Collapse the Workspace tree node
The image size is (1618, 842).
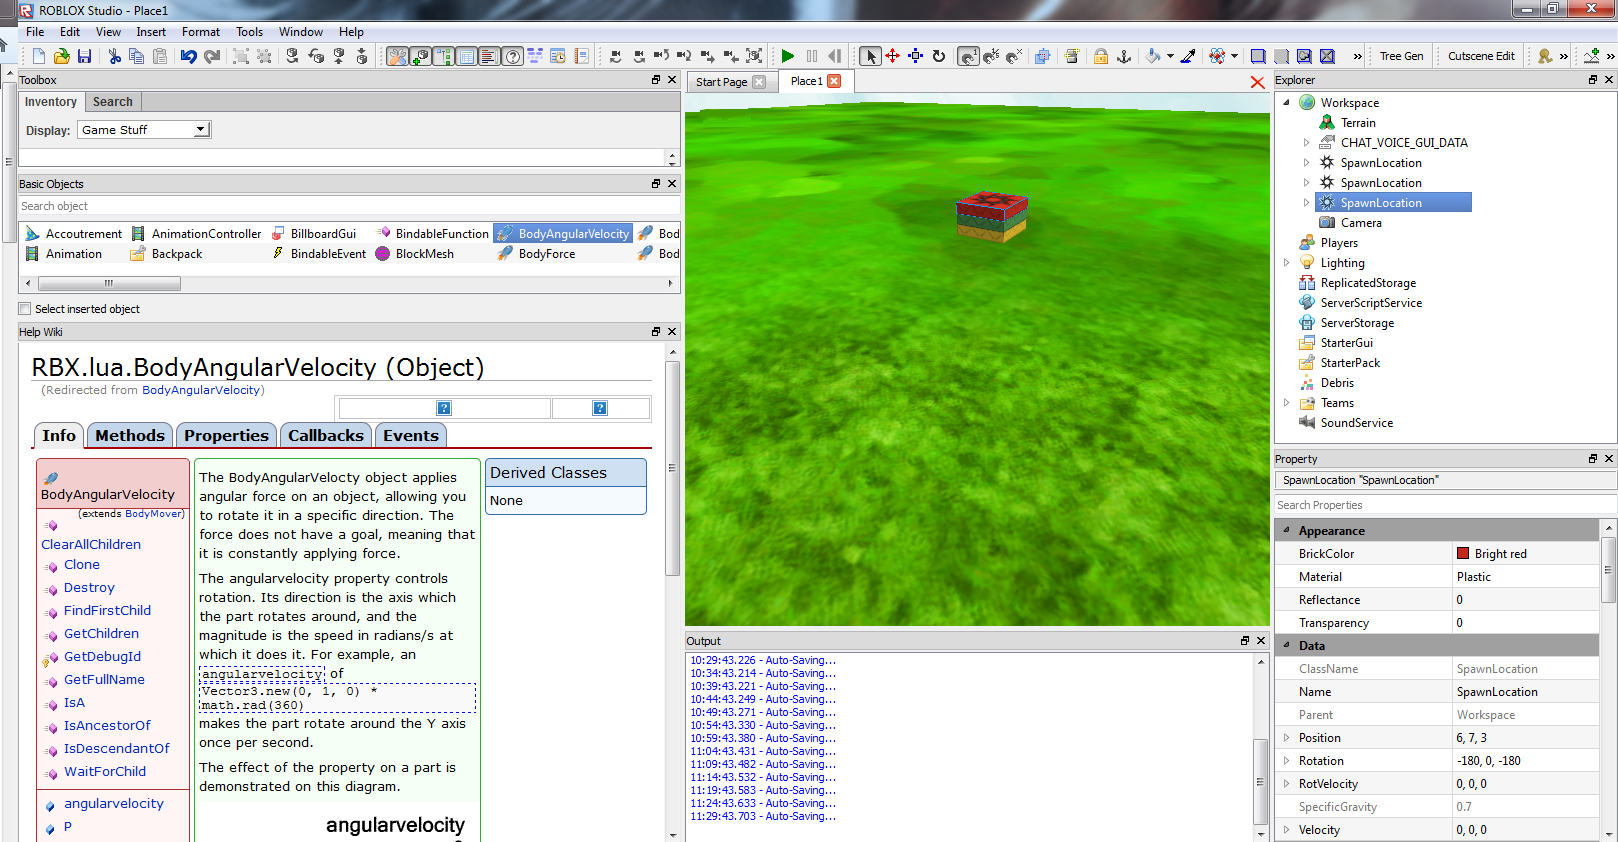[1286, 103]
